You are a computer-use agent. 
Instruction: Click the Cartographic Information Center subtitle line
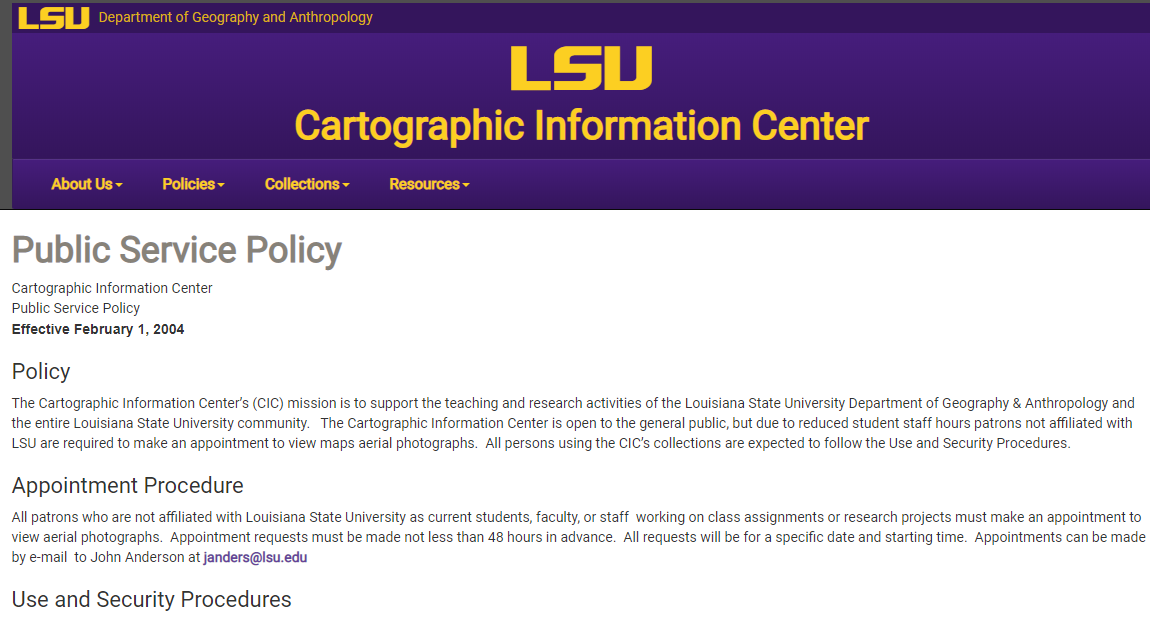[112, 288]
